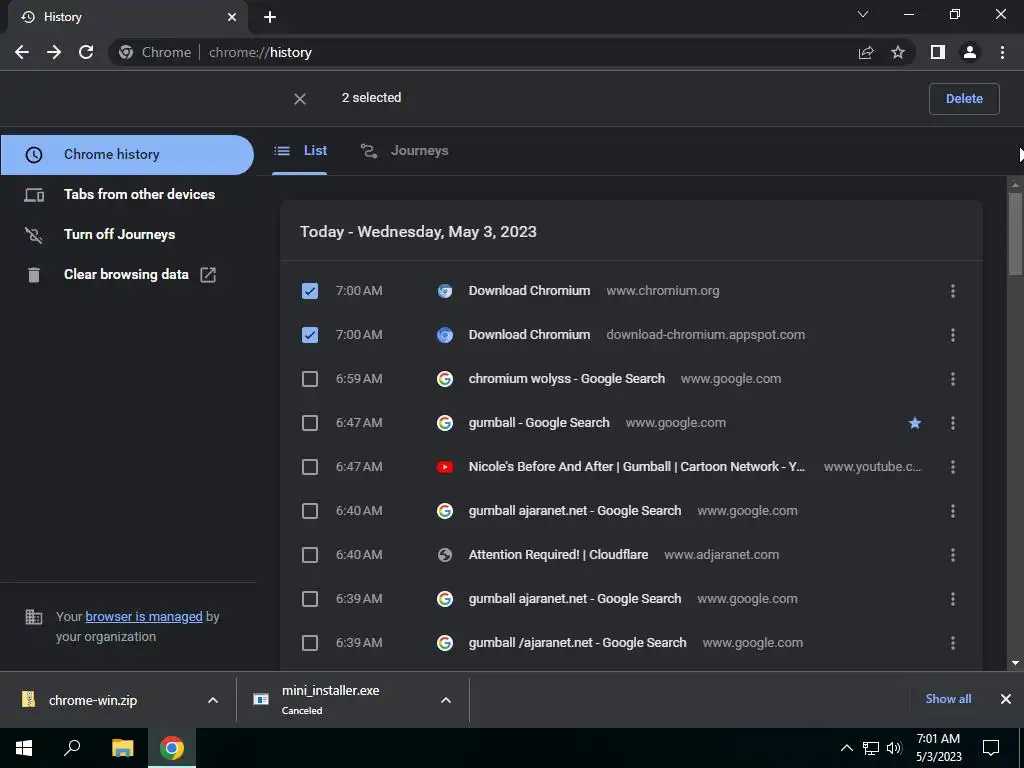Delete the selected history items
This screenshot has width=1024, height=768.
tap(964, 99)
